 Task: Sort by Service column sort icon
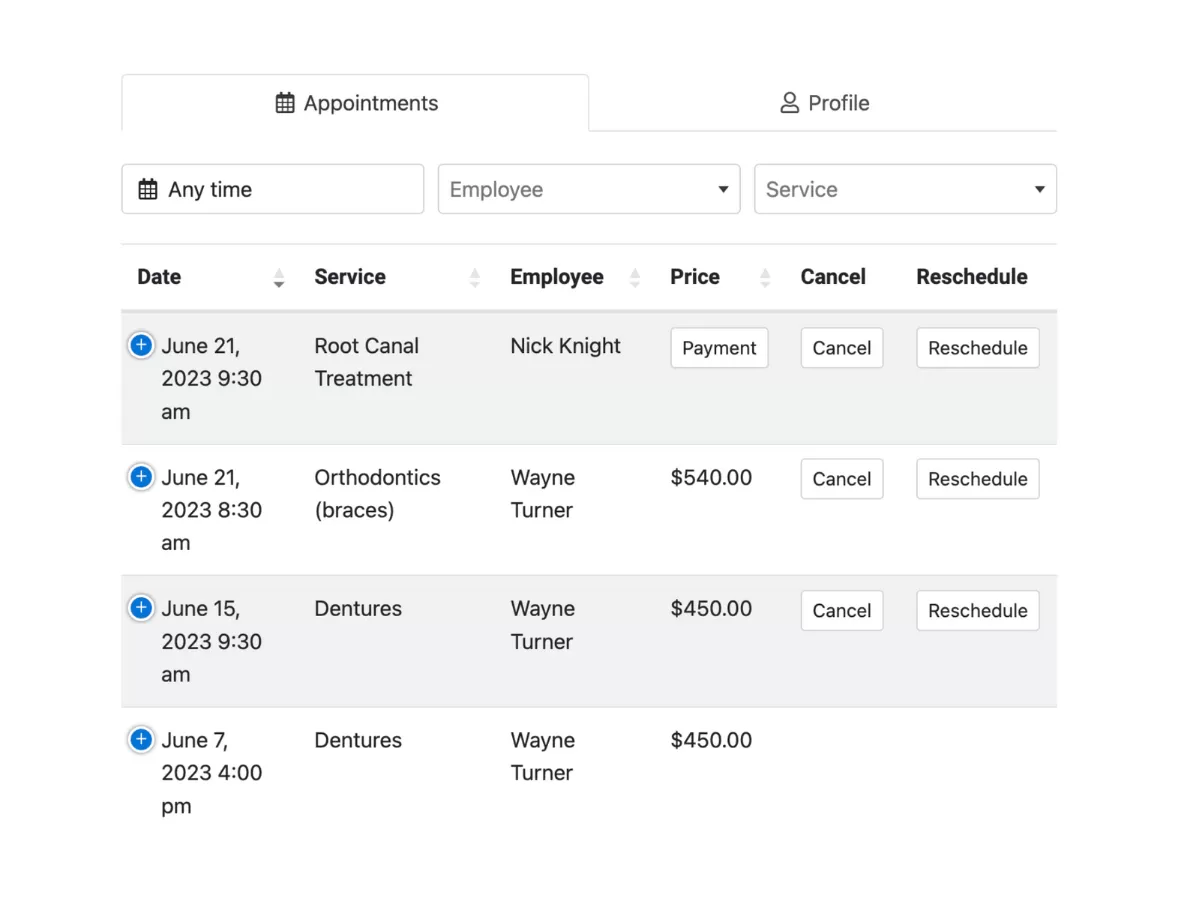click(x=475, y=278)
